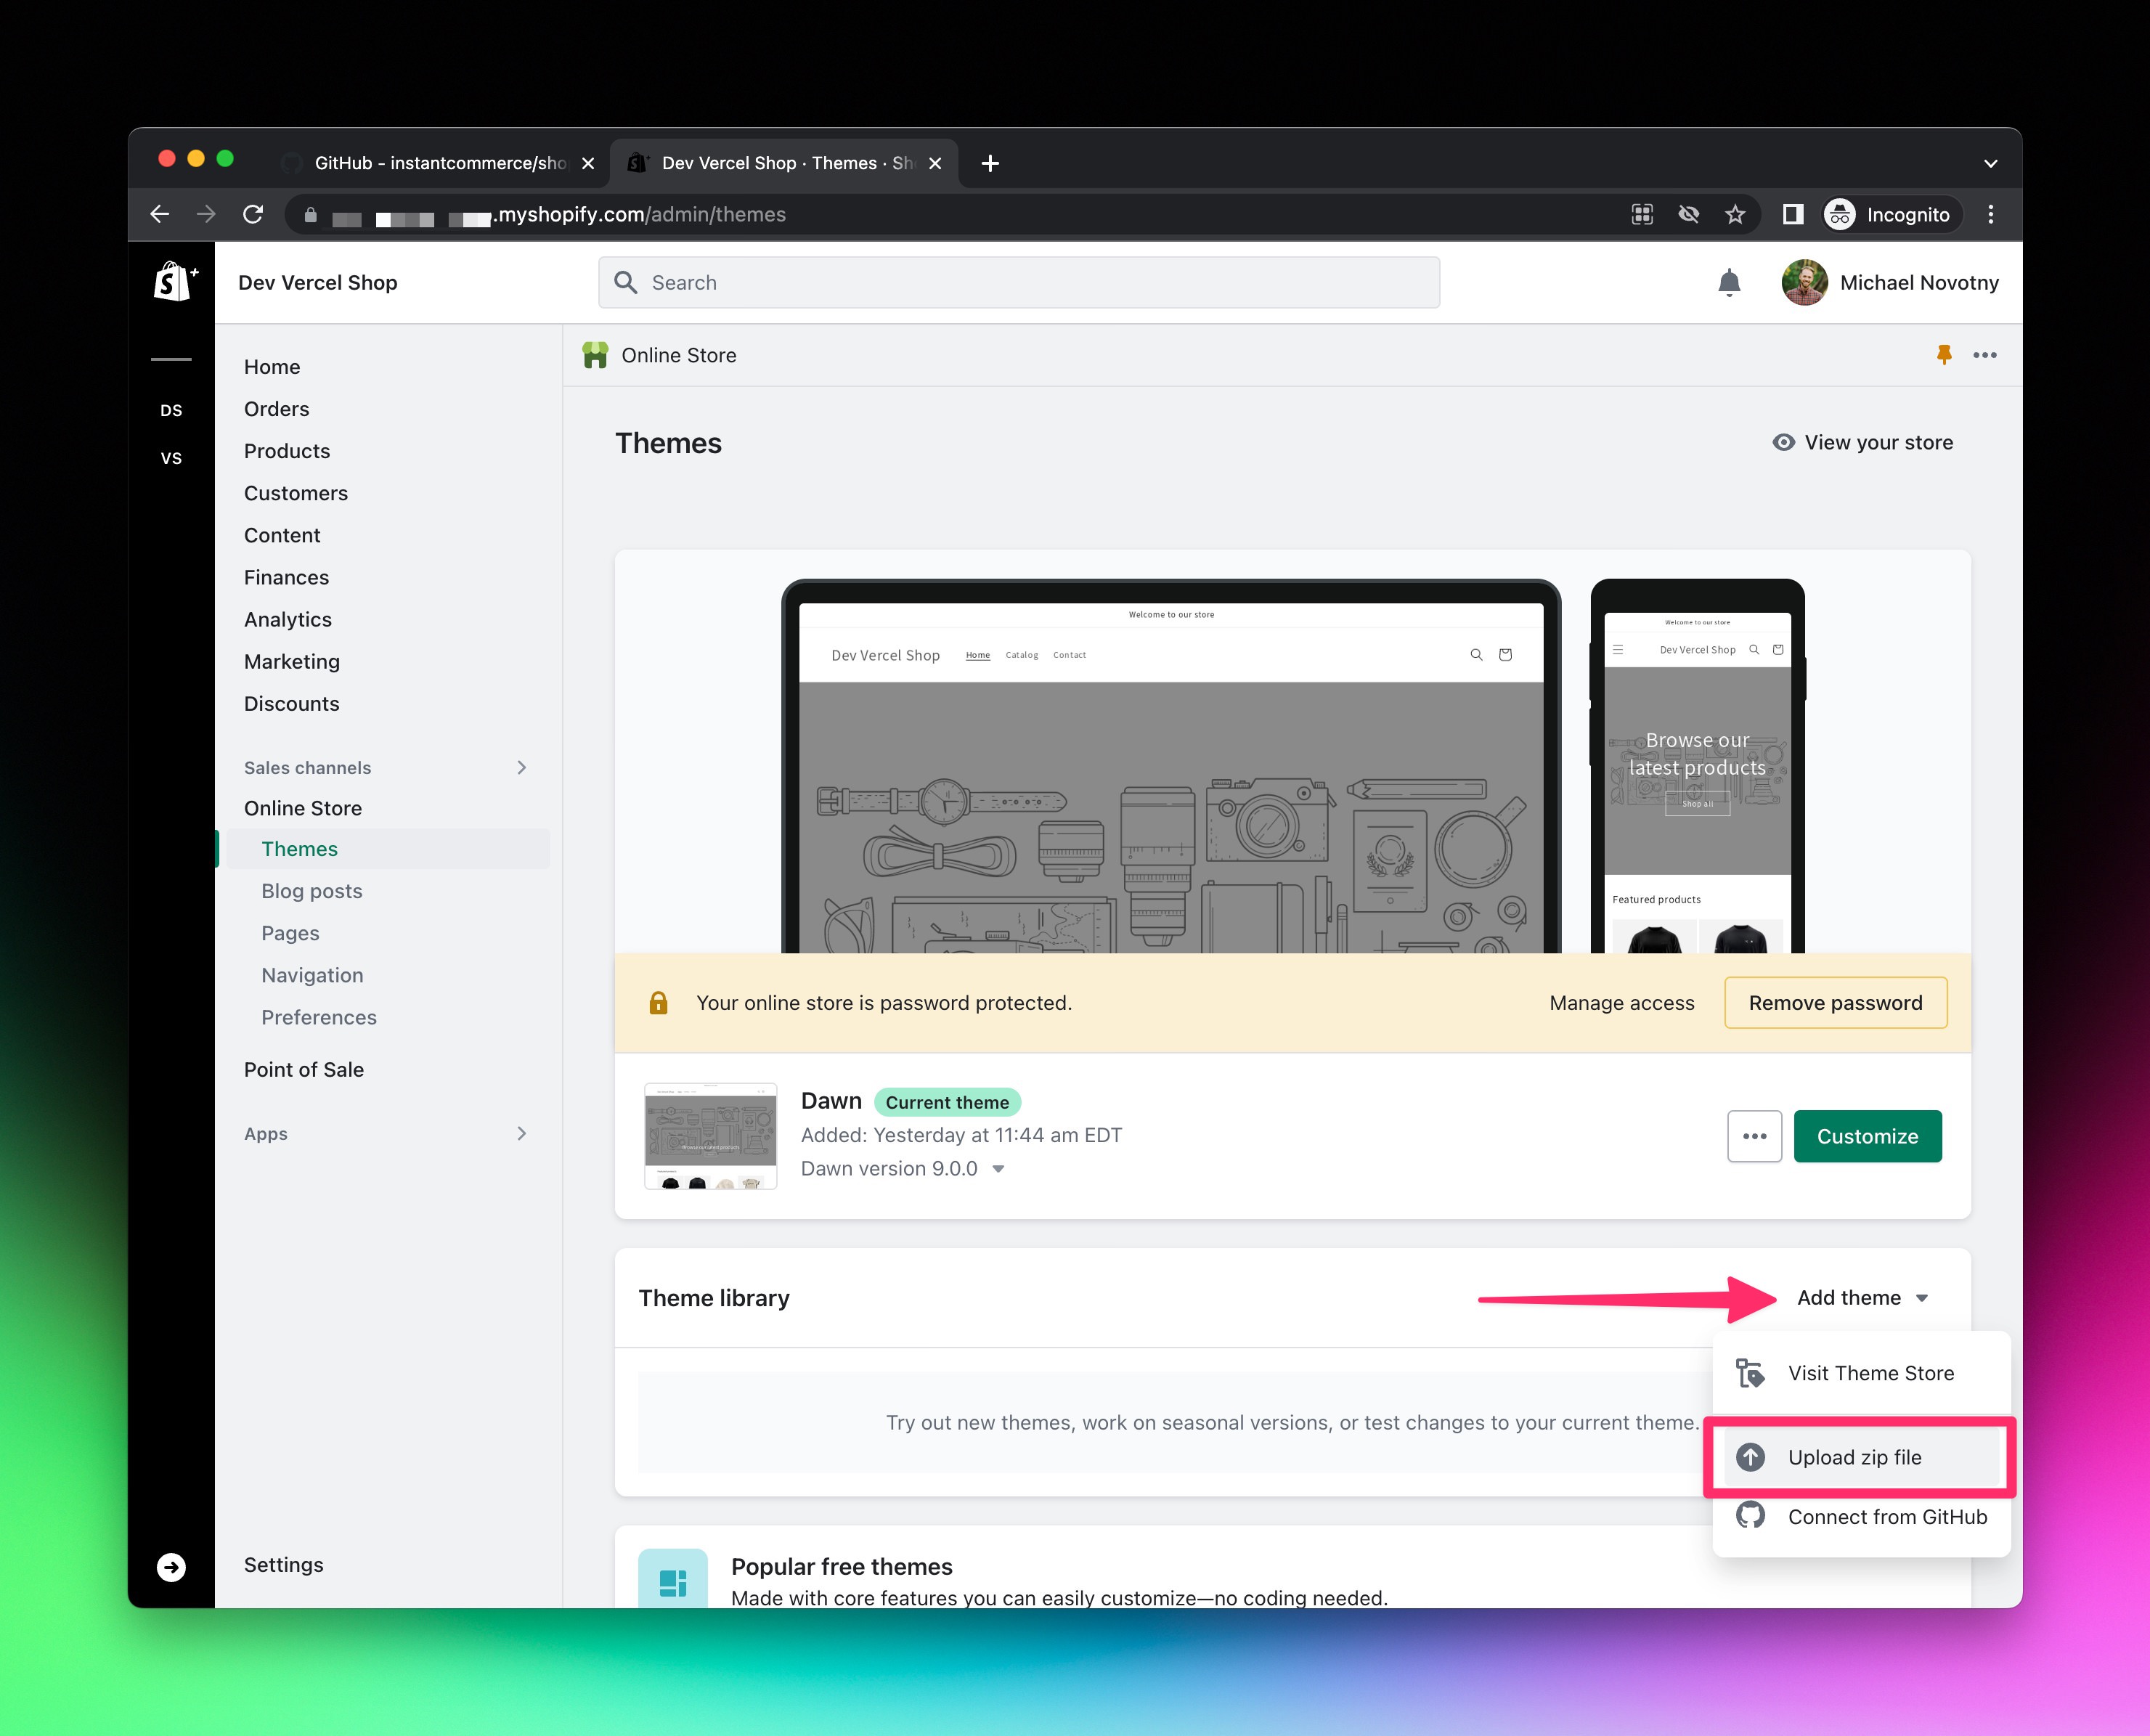
Task: Click the magnifier icon in search bar
Action: [x=626, y=282]
